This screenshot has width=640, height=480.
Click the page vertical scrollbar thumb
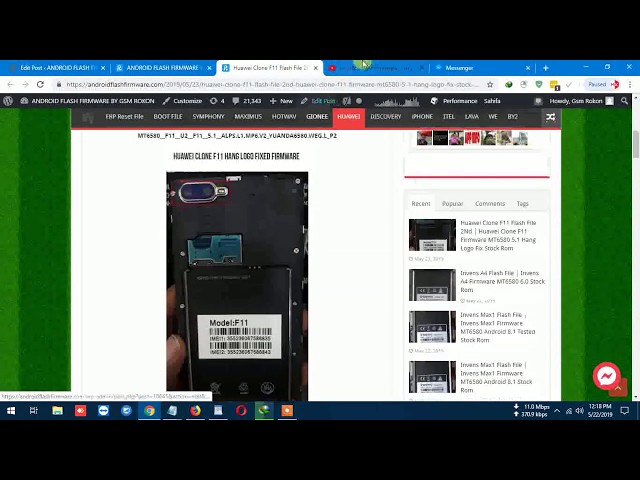pos(636,144)
